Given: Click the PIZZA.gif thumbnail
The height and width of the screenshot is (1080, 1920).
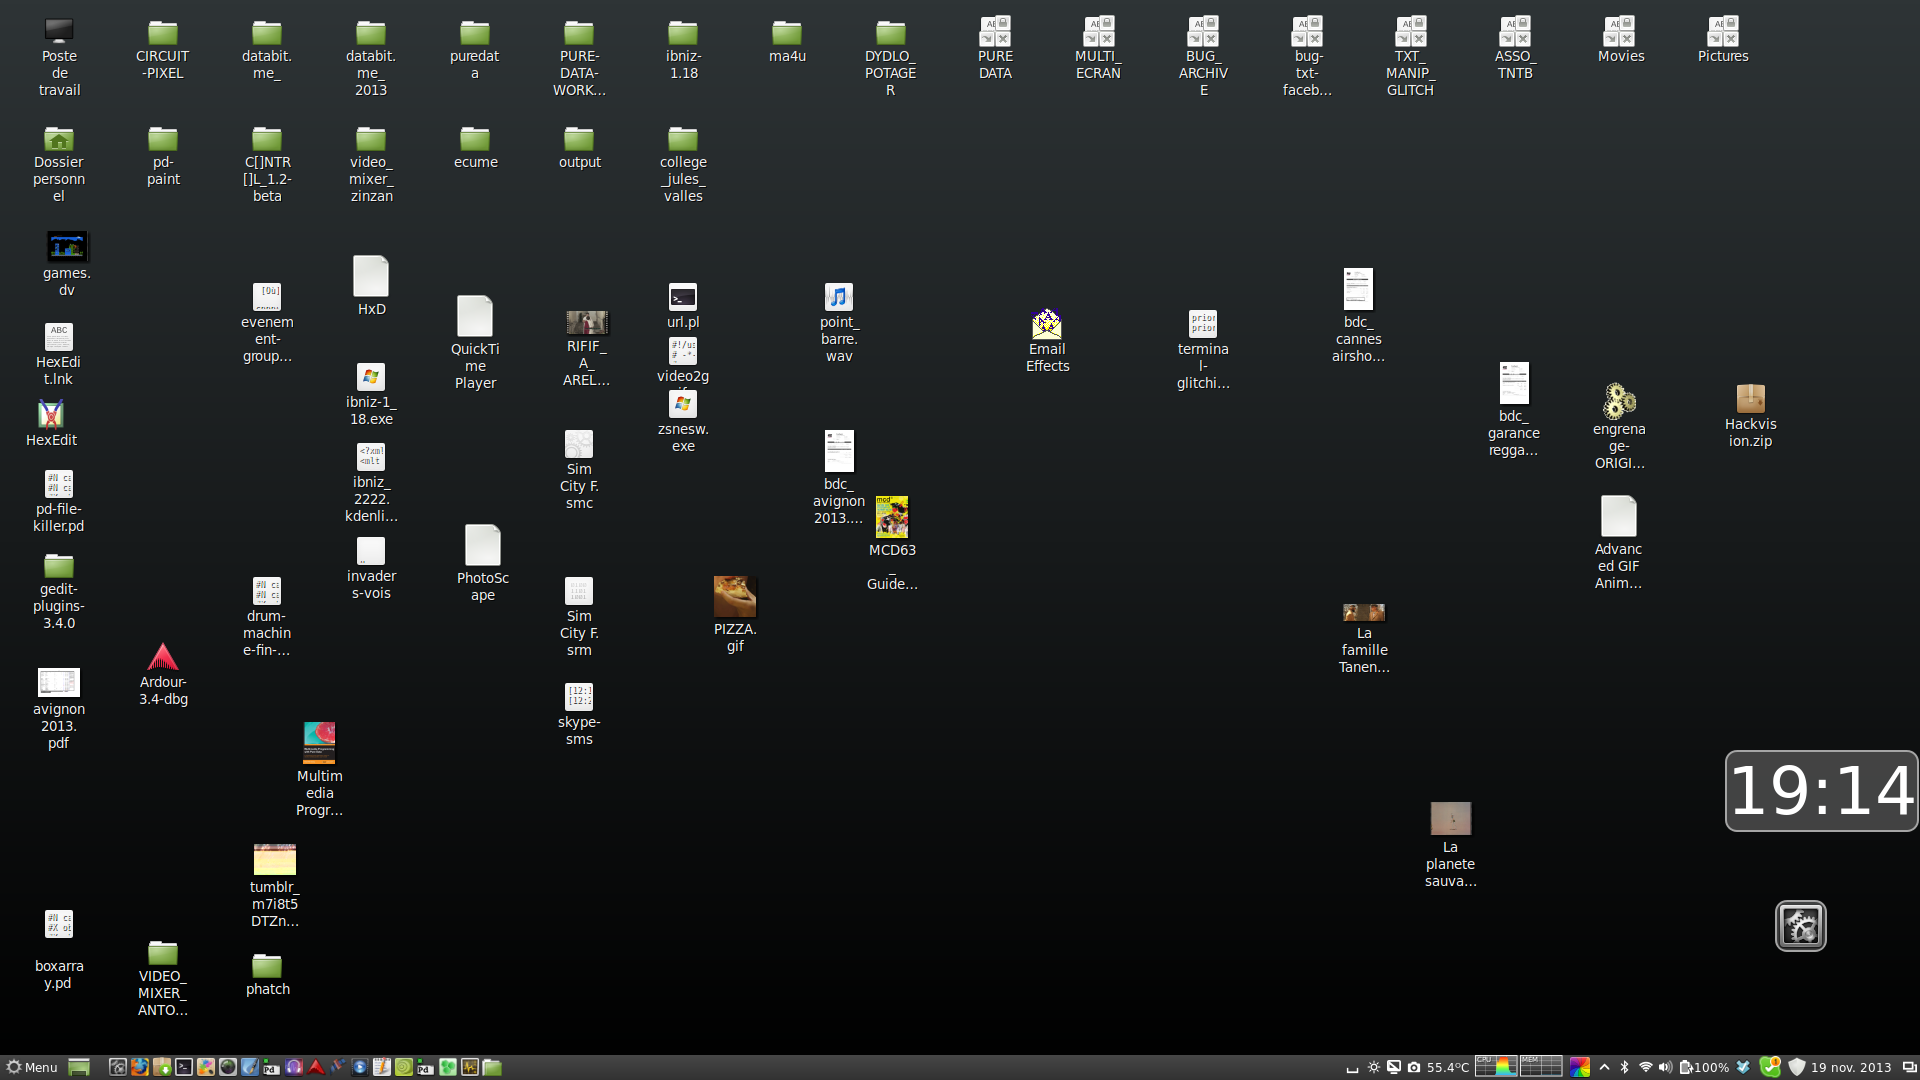Looking at the screenshot, I should point(734,596).
